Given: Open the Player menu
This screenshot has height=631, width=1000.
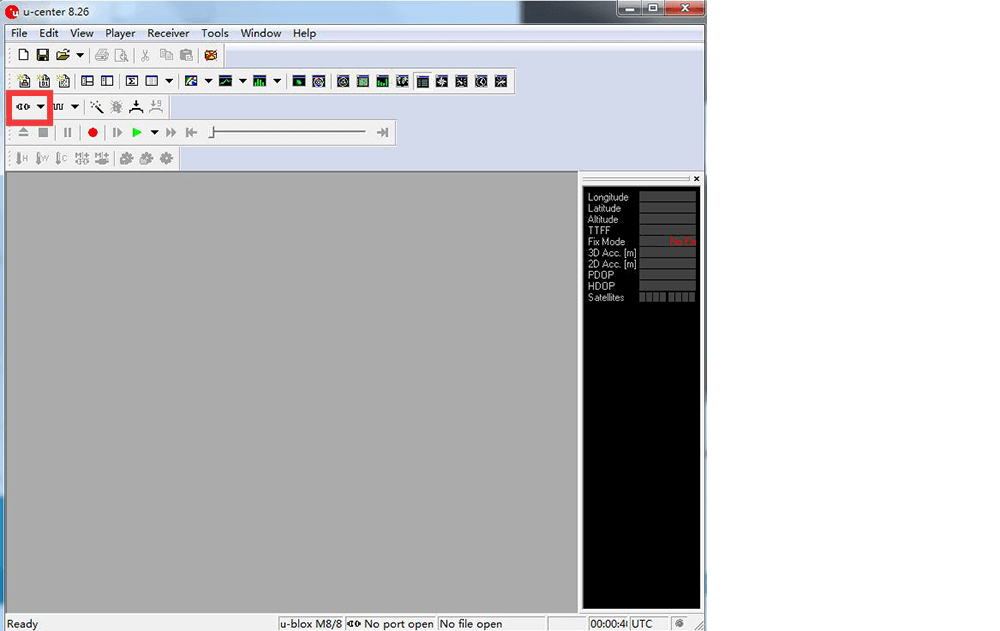Looking at the screenshot, I should (x=120, y=33).
